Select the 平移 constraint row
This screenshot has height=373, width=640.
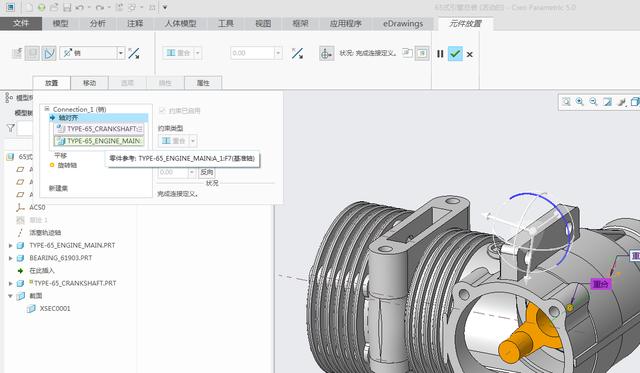[60, 155]
